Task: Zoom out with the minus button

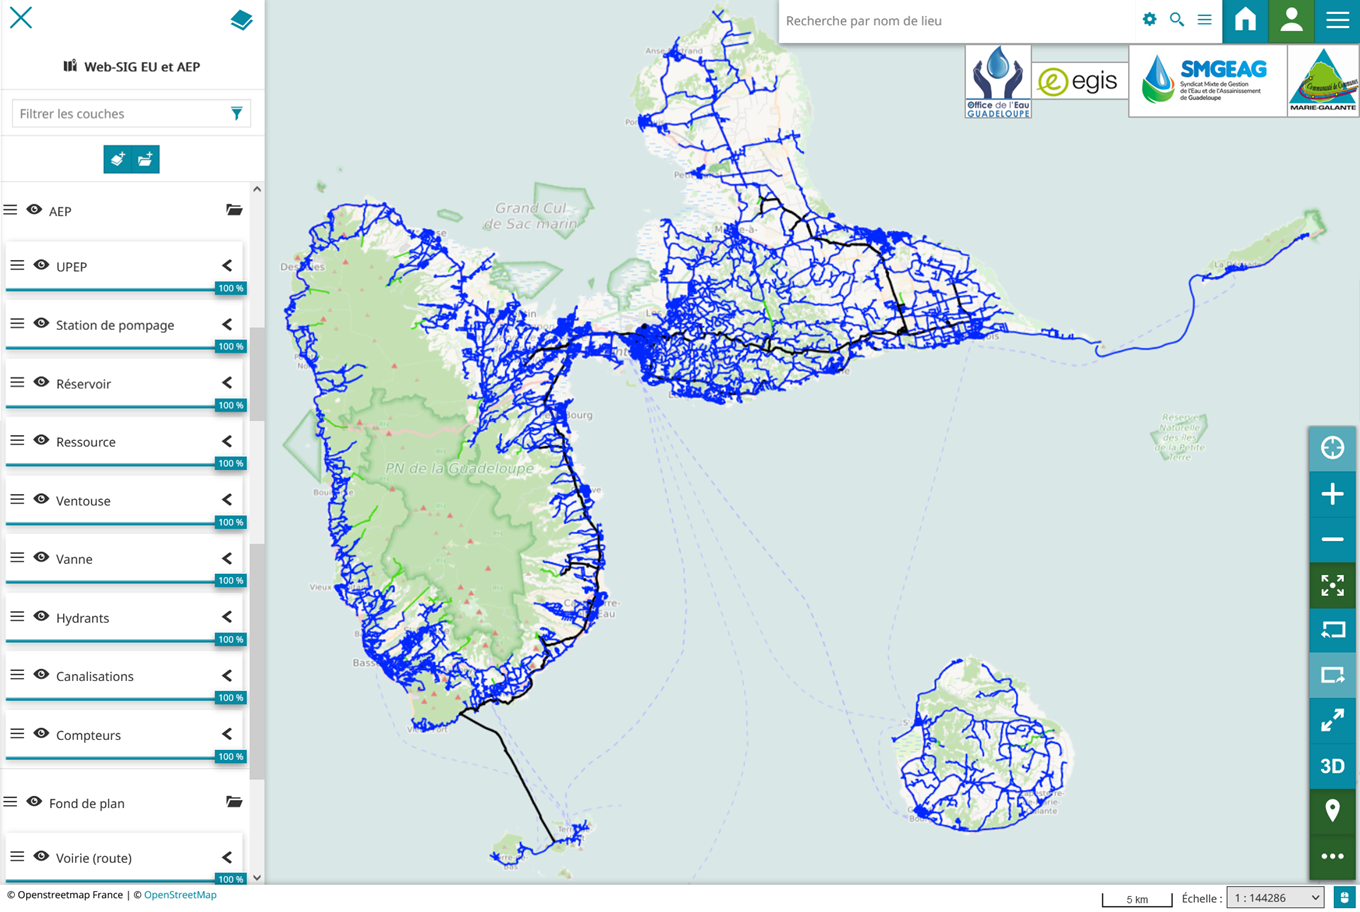Action: coord(1332,540)
